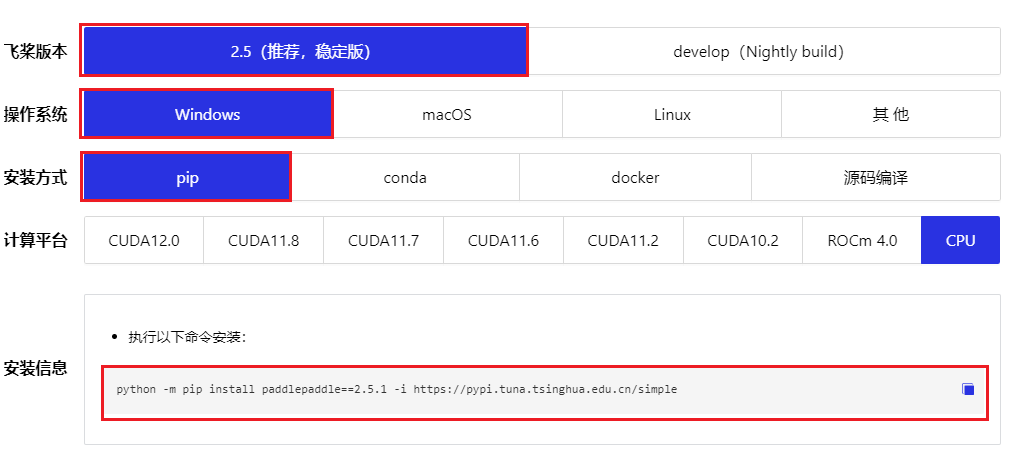
Task: Choose 源码编译 install method
Action: click(875, 177)
